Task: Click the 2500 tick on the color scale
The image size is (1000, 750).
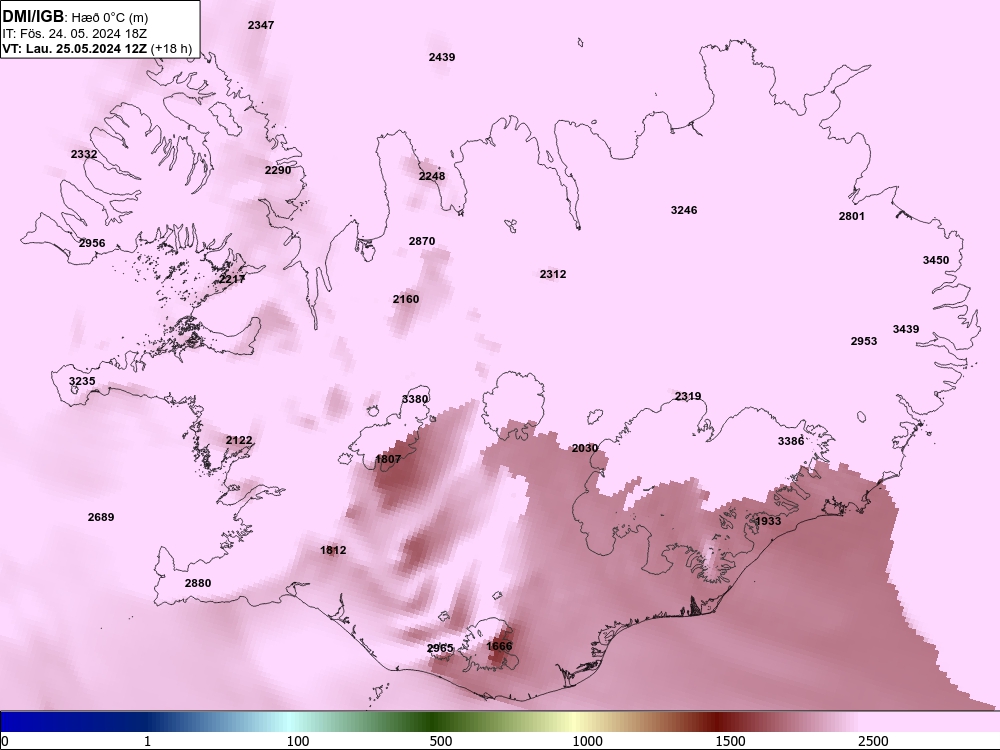Action: coord(873,741)
